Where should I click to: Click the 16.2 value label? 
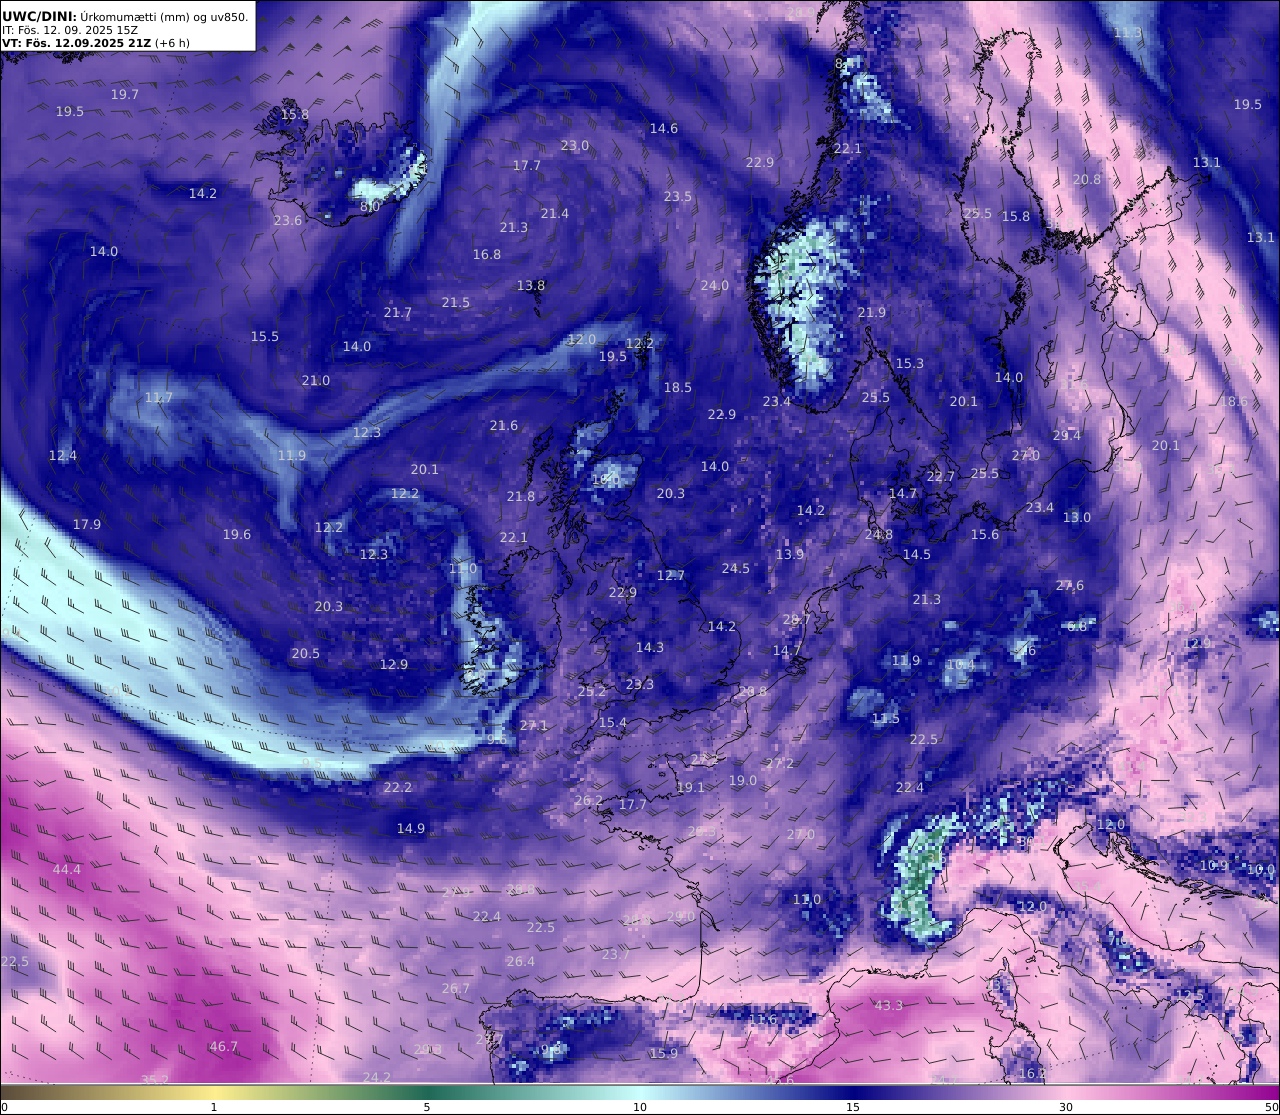[x=1032, y=1073]
